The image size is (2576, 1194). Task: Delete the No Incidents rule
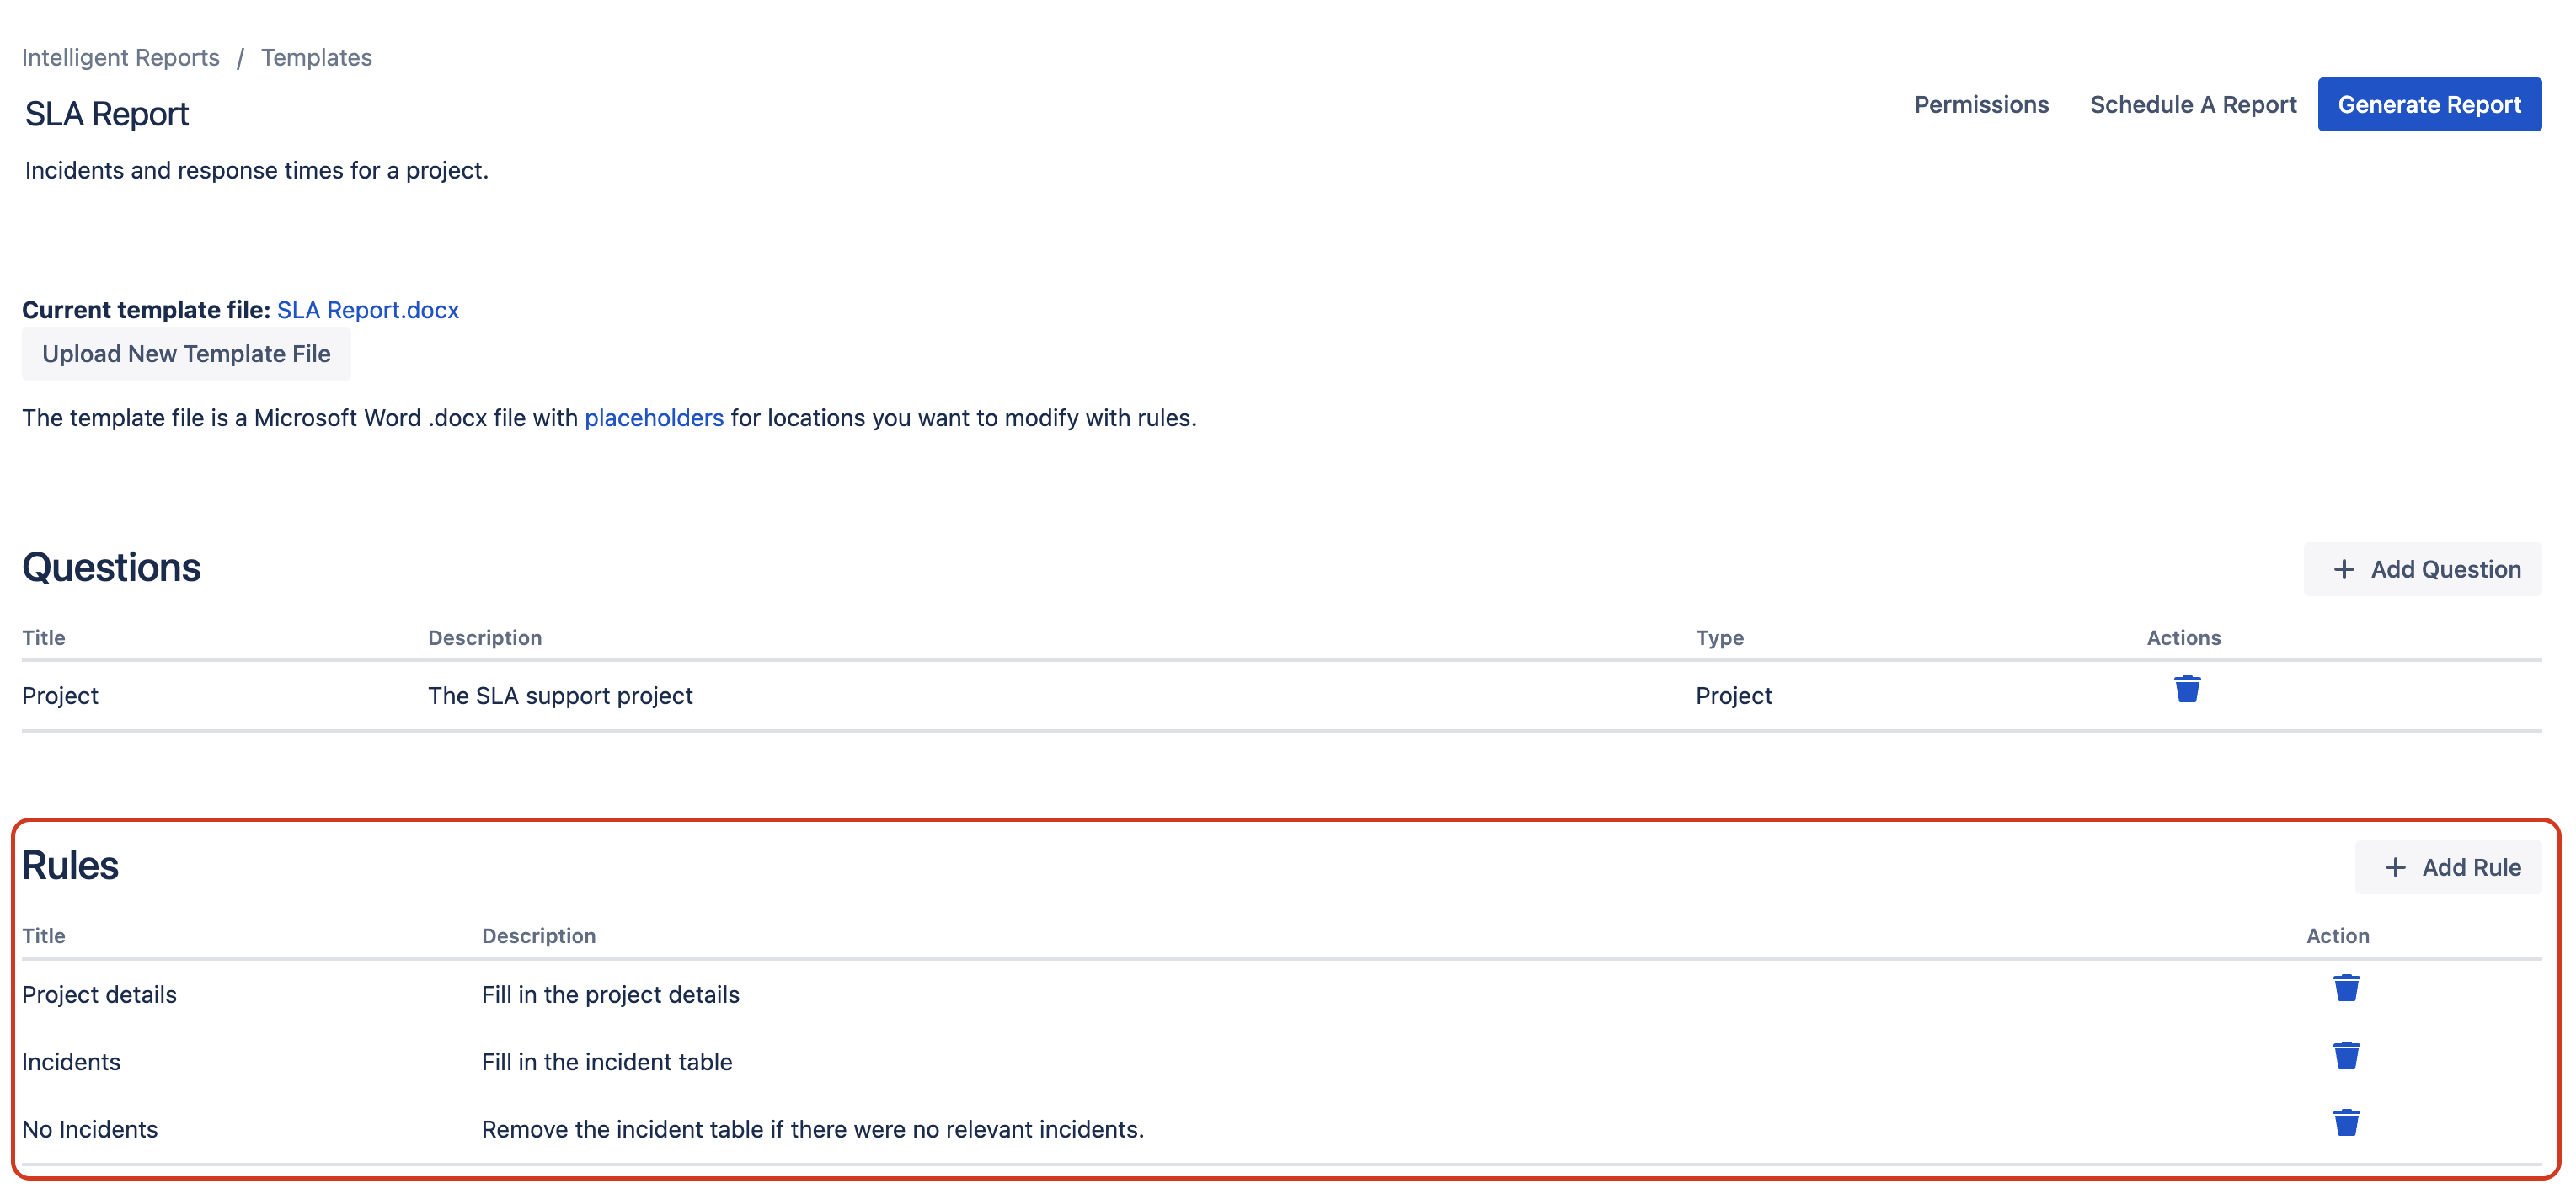click(2345, 1122)
